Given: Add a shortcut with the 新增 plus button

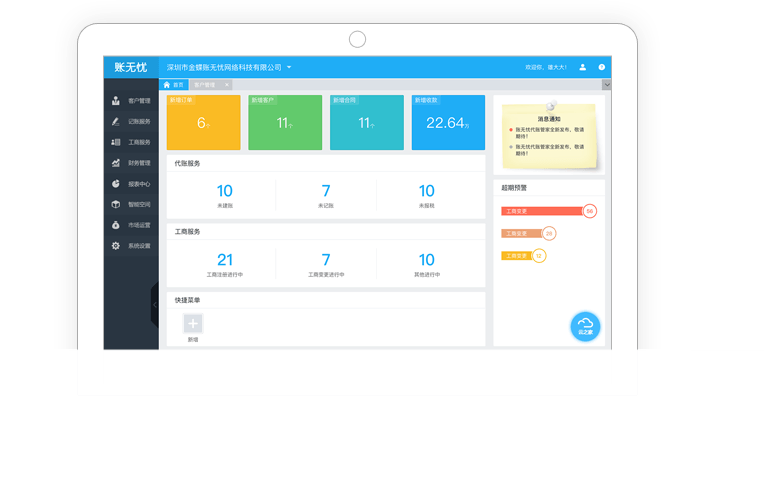Looking at the screenshot, I should coord(193,324).
